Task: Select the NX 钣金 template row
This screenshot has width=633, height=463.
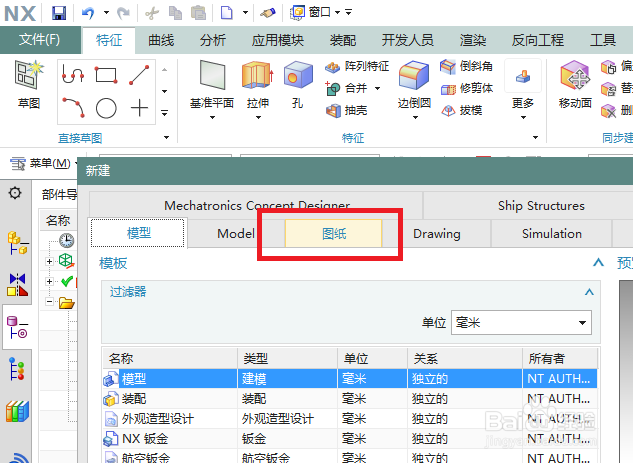Action: point(350,439)
